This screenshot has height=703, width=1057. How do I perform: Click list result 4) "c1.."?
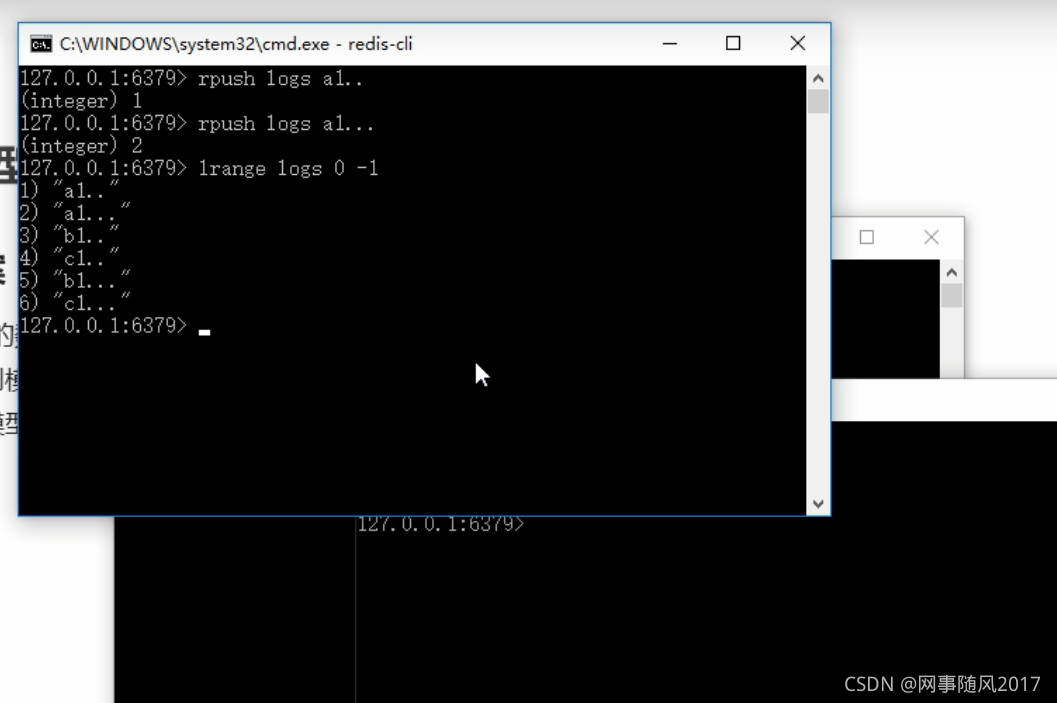pos(69,257)
